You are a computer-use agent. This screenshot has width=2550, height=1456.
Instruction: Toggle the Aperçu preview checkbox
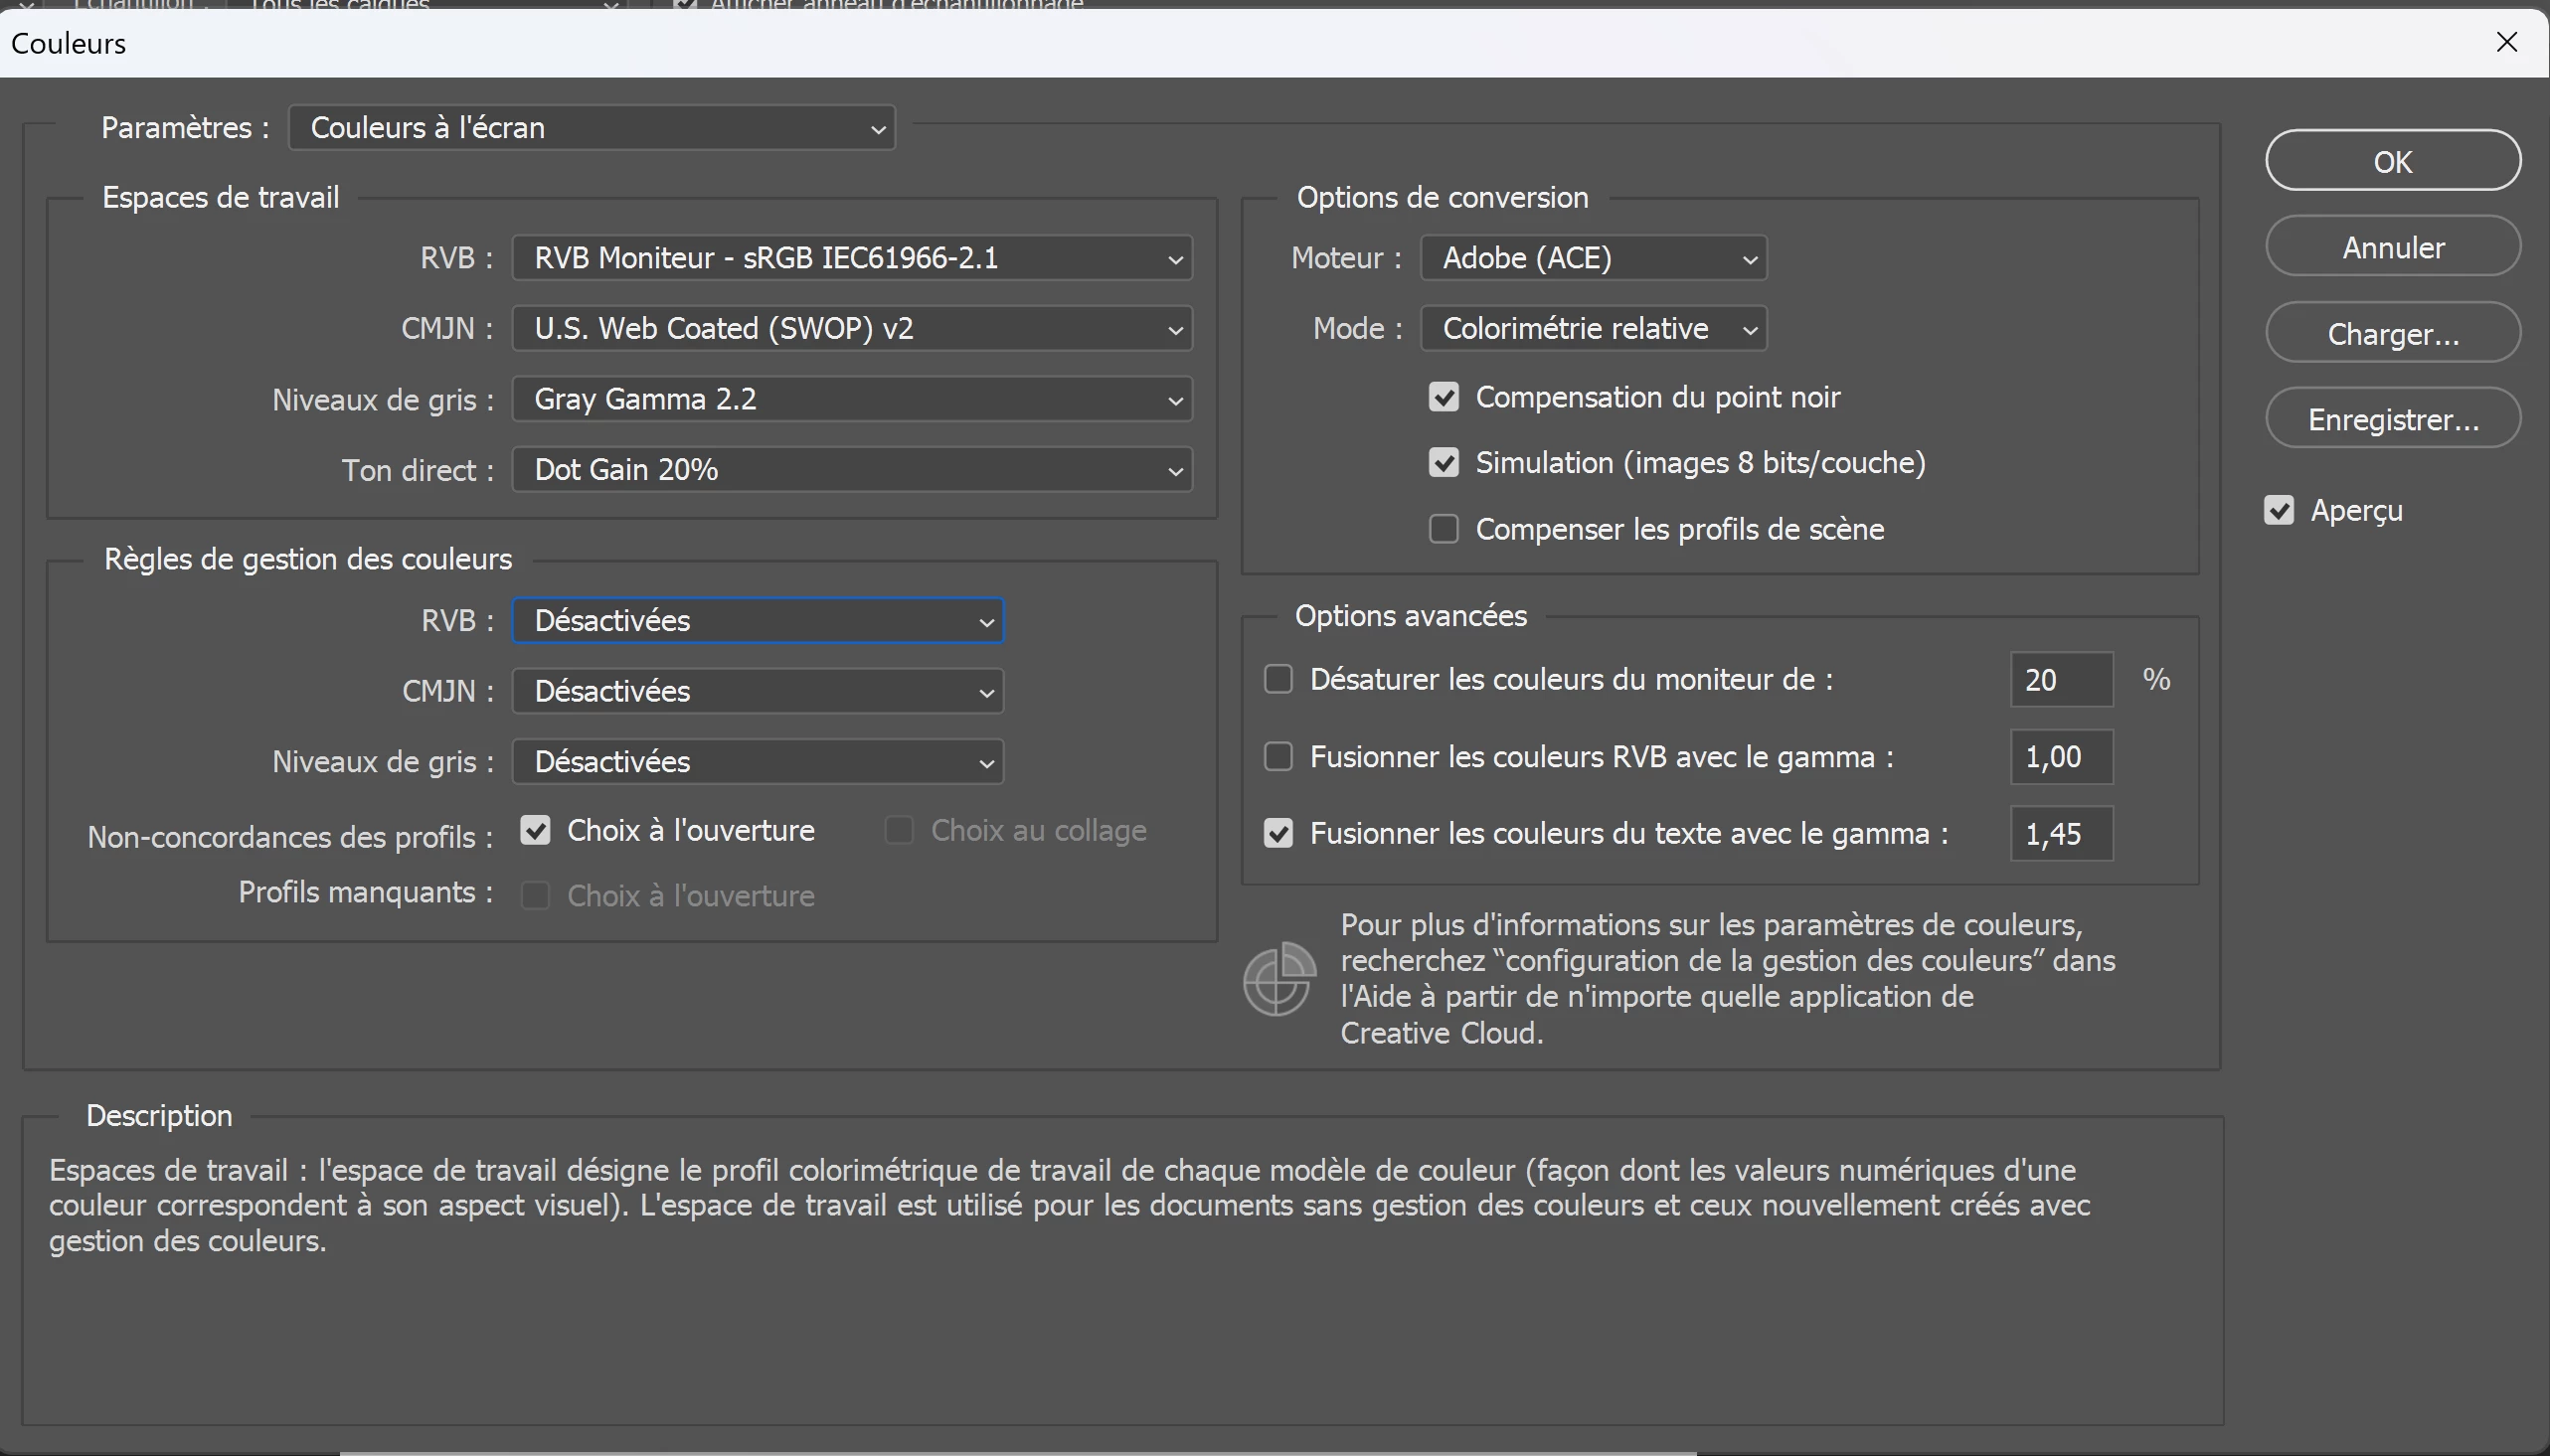click(x=2278, y=511)
